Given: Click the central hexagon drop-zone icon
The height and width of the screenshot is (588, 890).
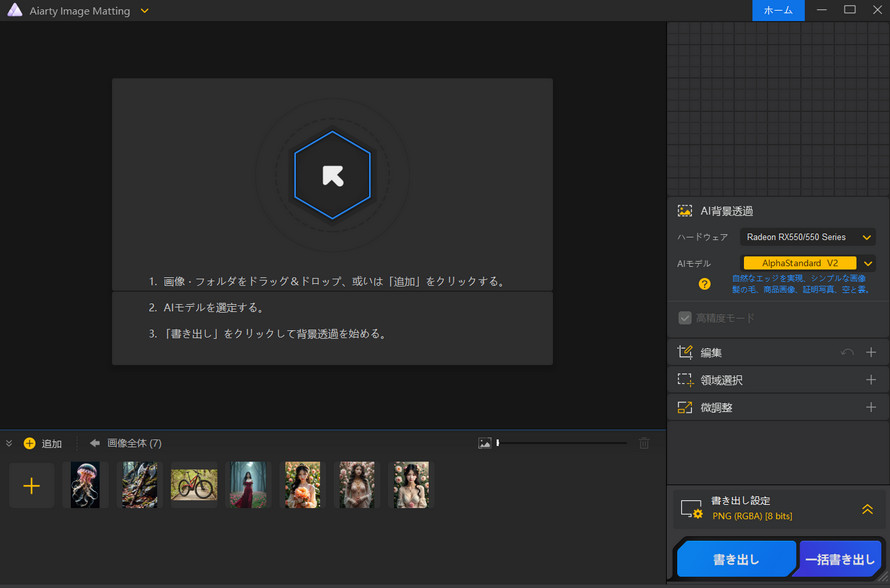Looking at the screenshot, I should [332, 176].
